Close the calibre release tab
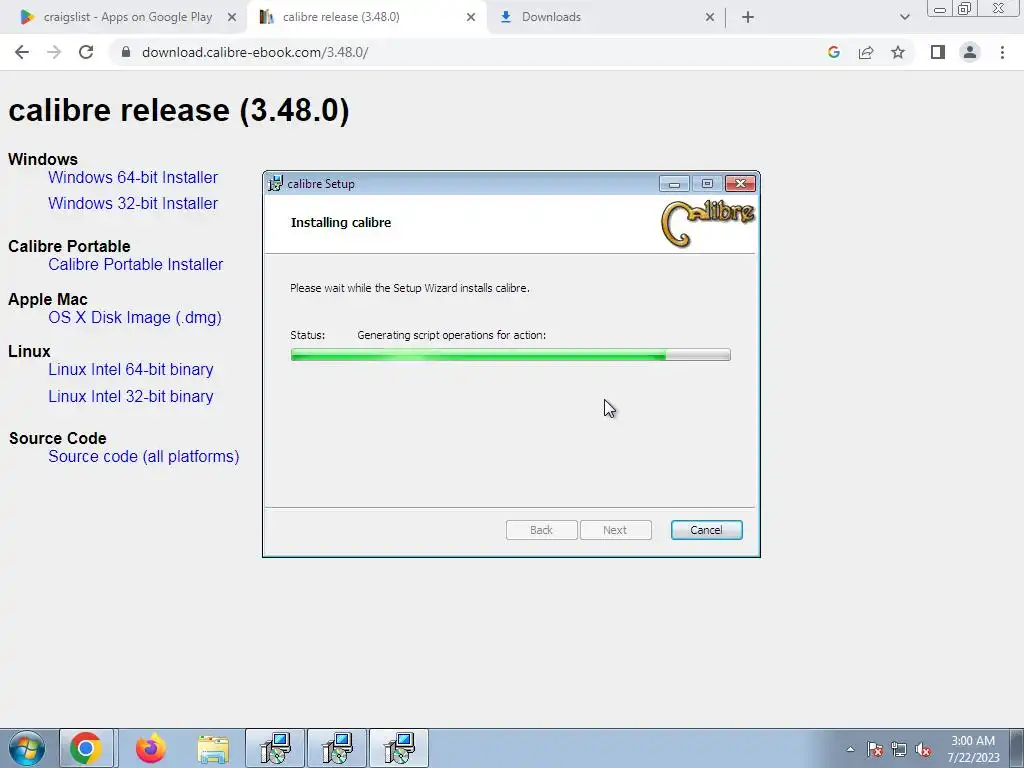This screenshot has width=1024, height=768. [471, 17]
